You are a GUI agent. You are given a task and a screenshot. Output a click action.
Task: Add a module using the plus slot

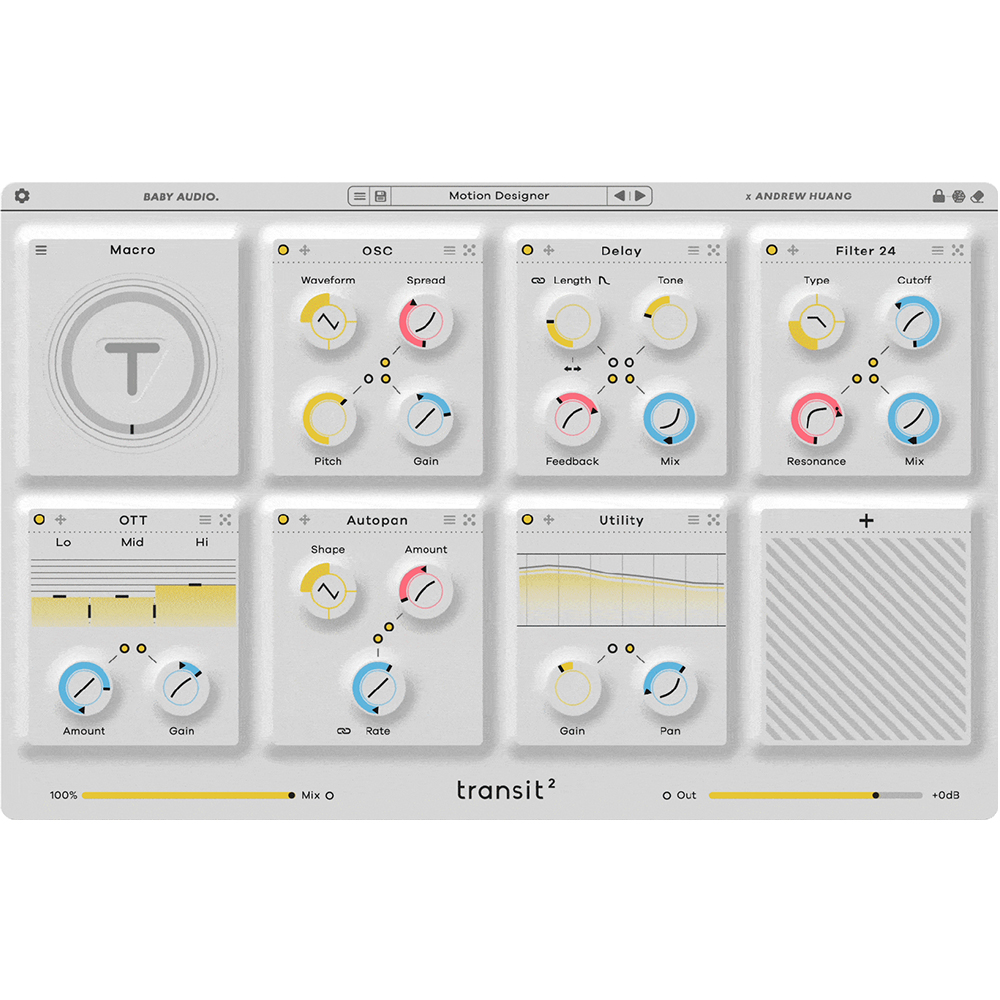click(866, 521)
